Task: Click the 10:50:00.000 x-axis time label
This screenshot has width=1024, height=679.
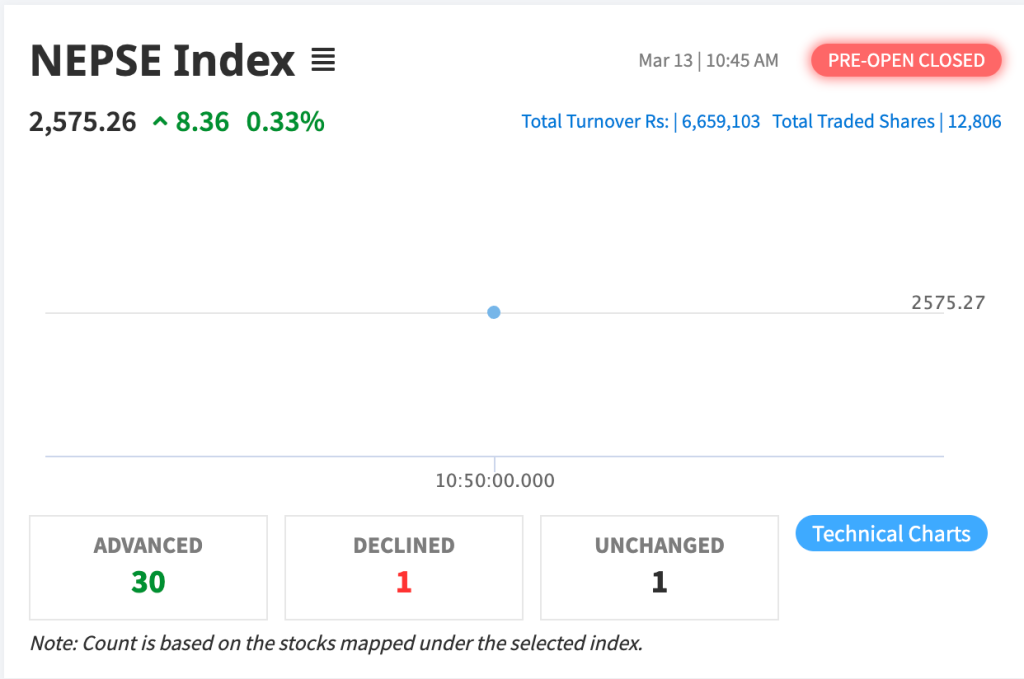Action: click(495, 481)
